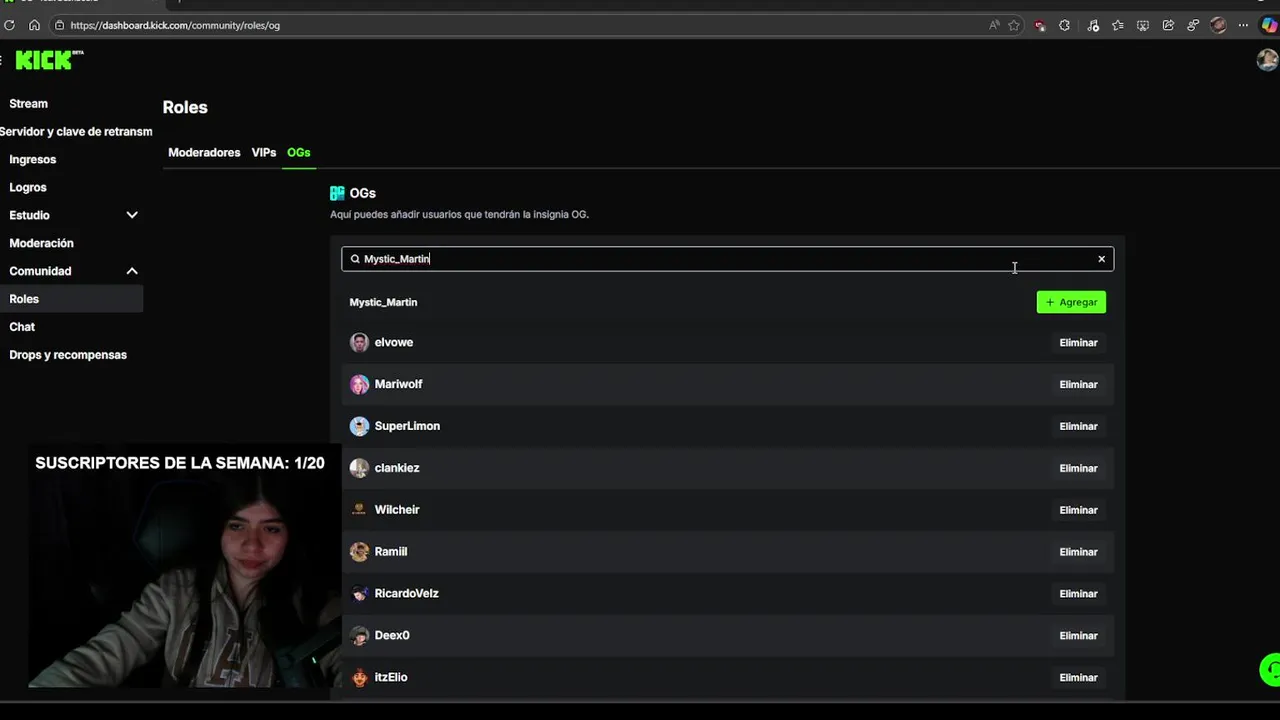This screenshot has height=720, width=1280.
Task: Open browser Settings and more menu
Action: point(1243,25)
